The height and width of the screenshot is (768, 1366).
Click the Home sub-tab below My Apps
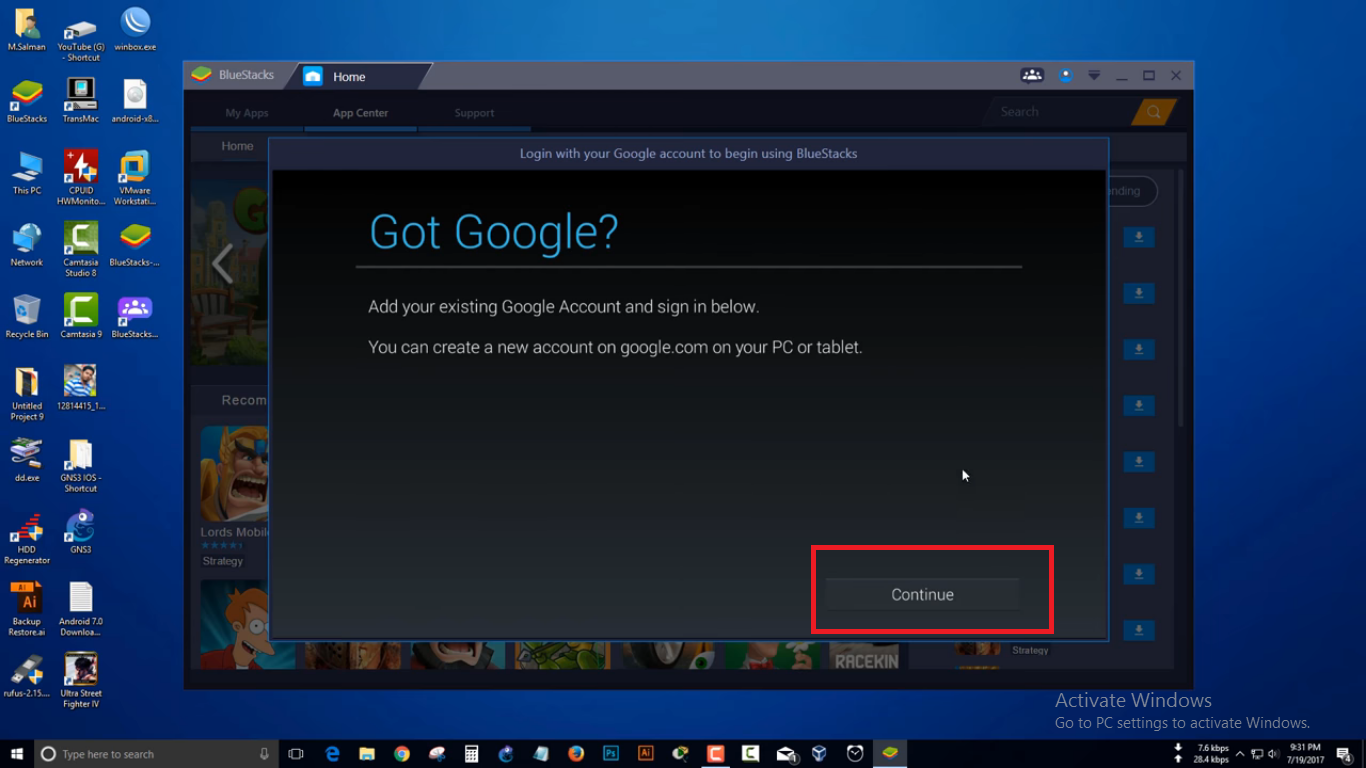237,146
